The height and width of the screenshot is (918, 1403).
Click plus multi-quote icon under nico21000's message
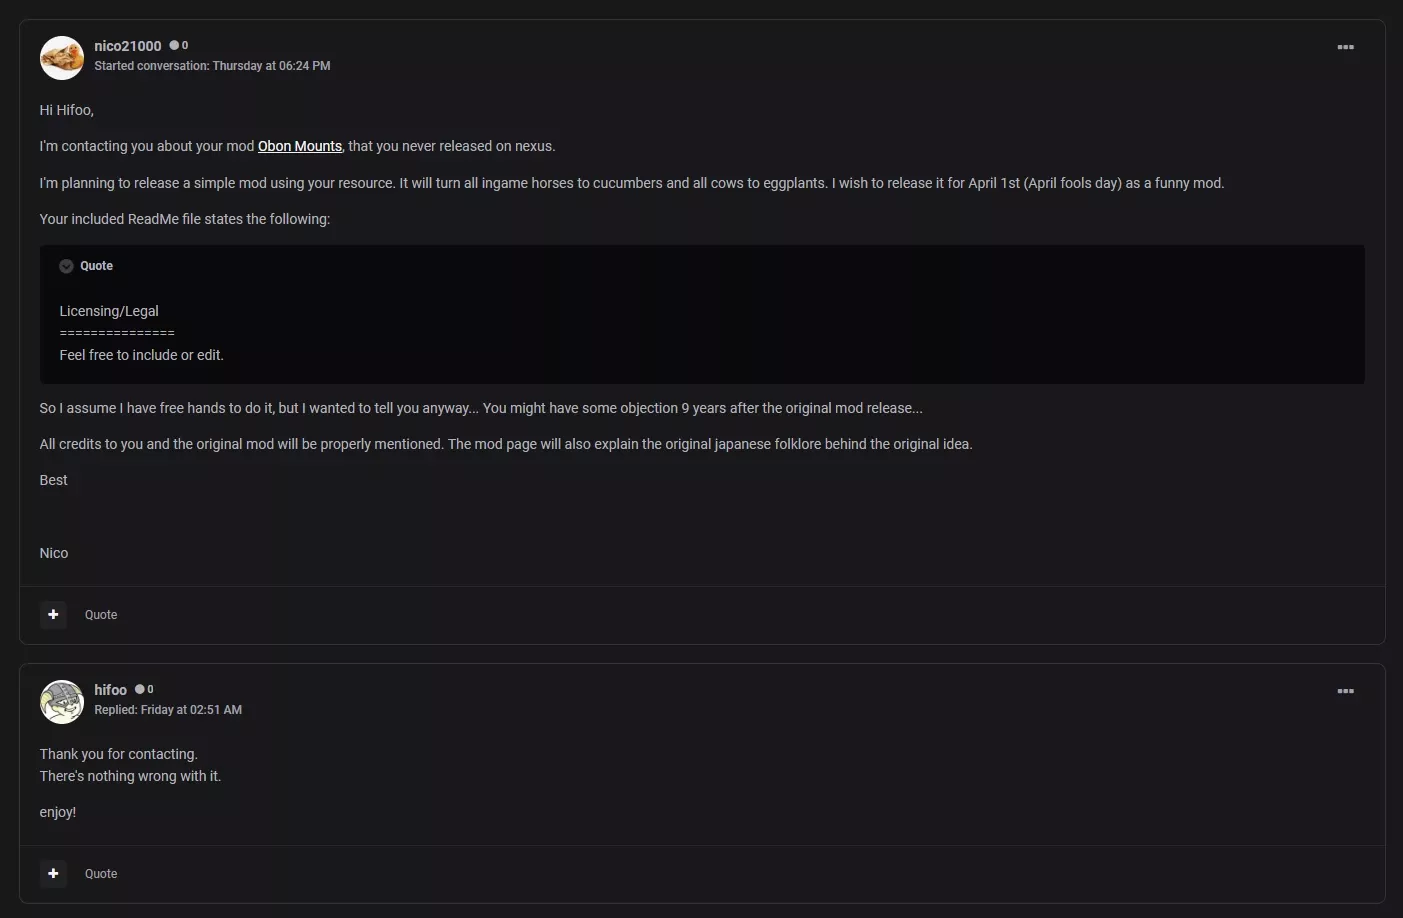click(53, 614)
